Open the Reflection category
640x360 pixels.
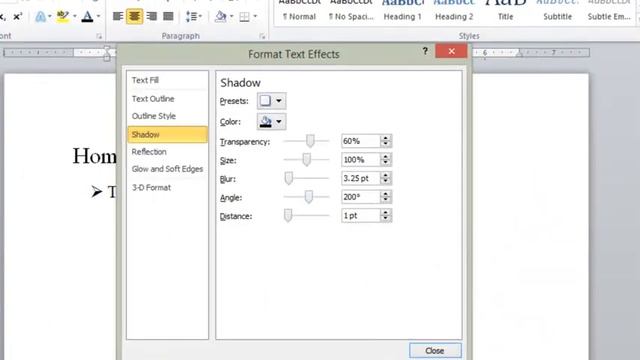point(167,152)
